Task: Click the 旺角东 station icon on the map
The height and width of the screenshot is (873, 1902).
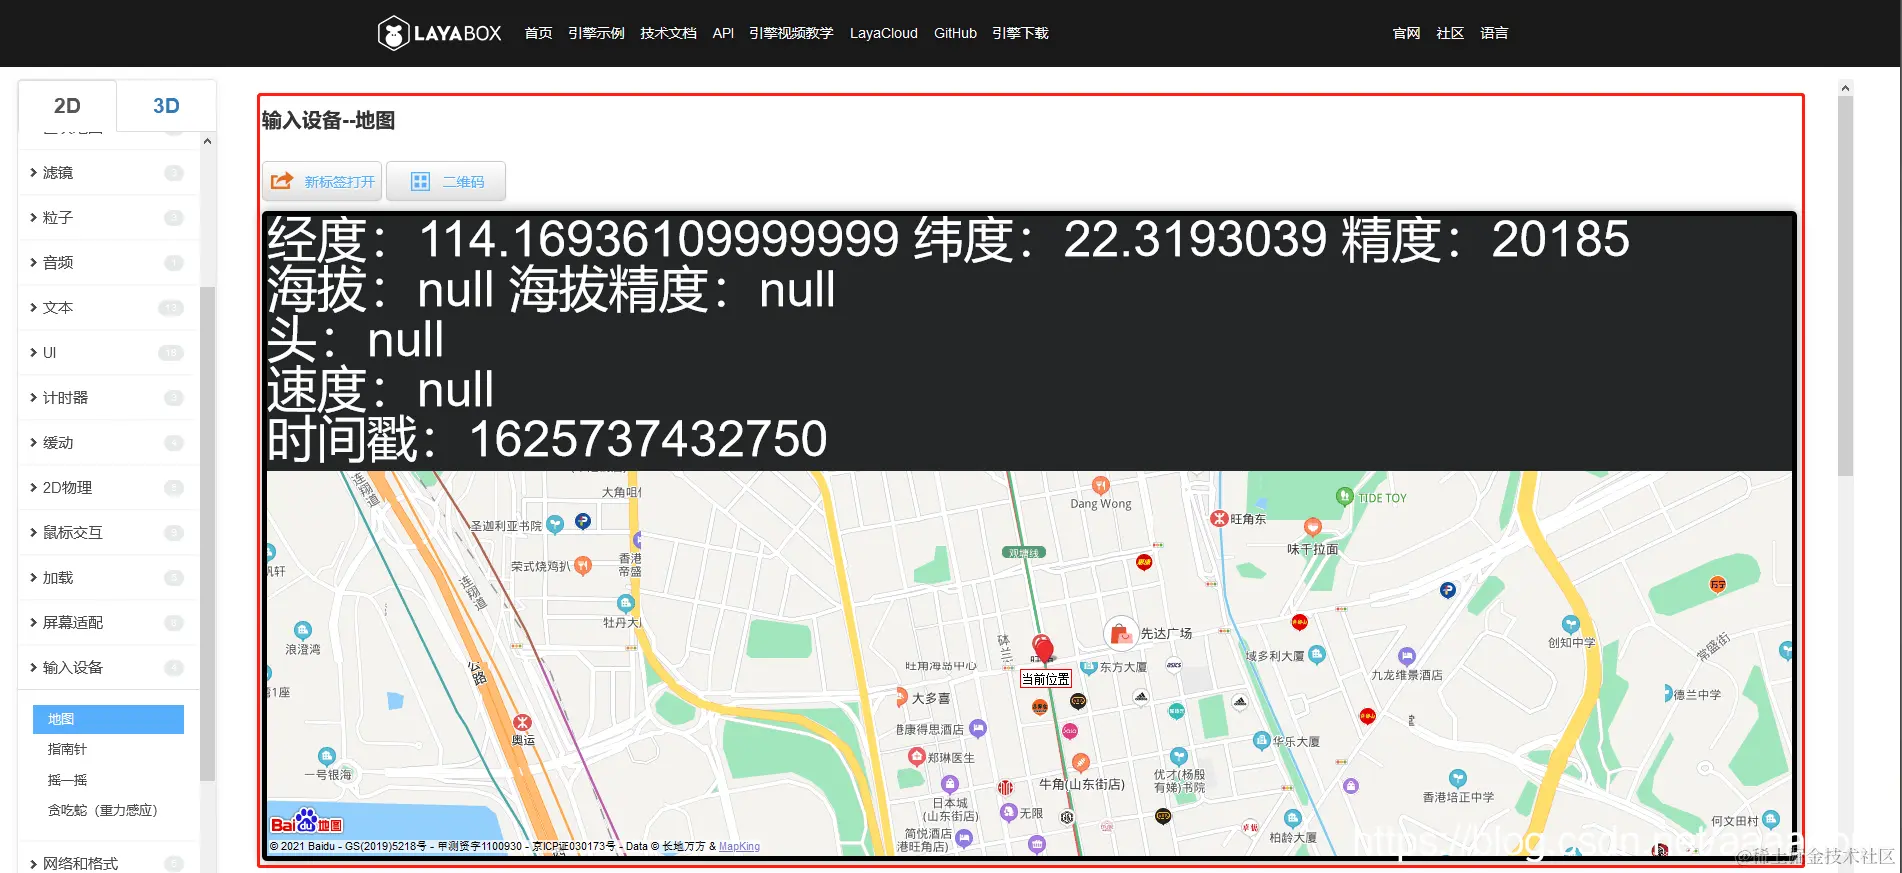Action: click(1219, 518)
